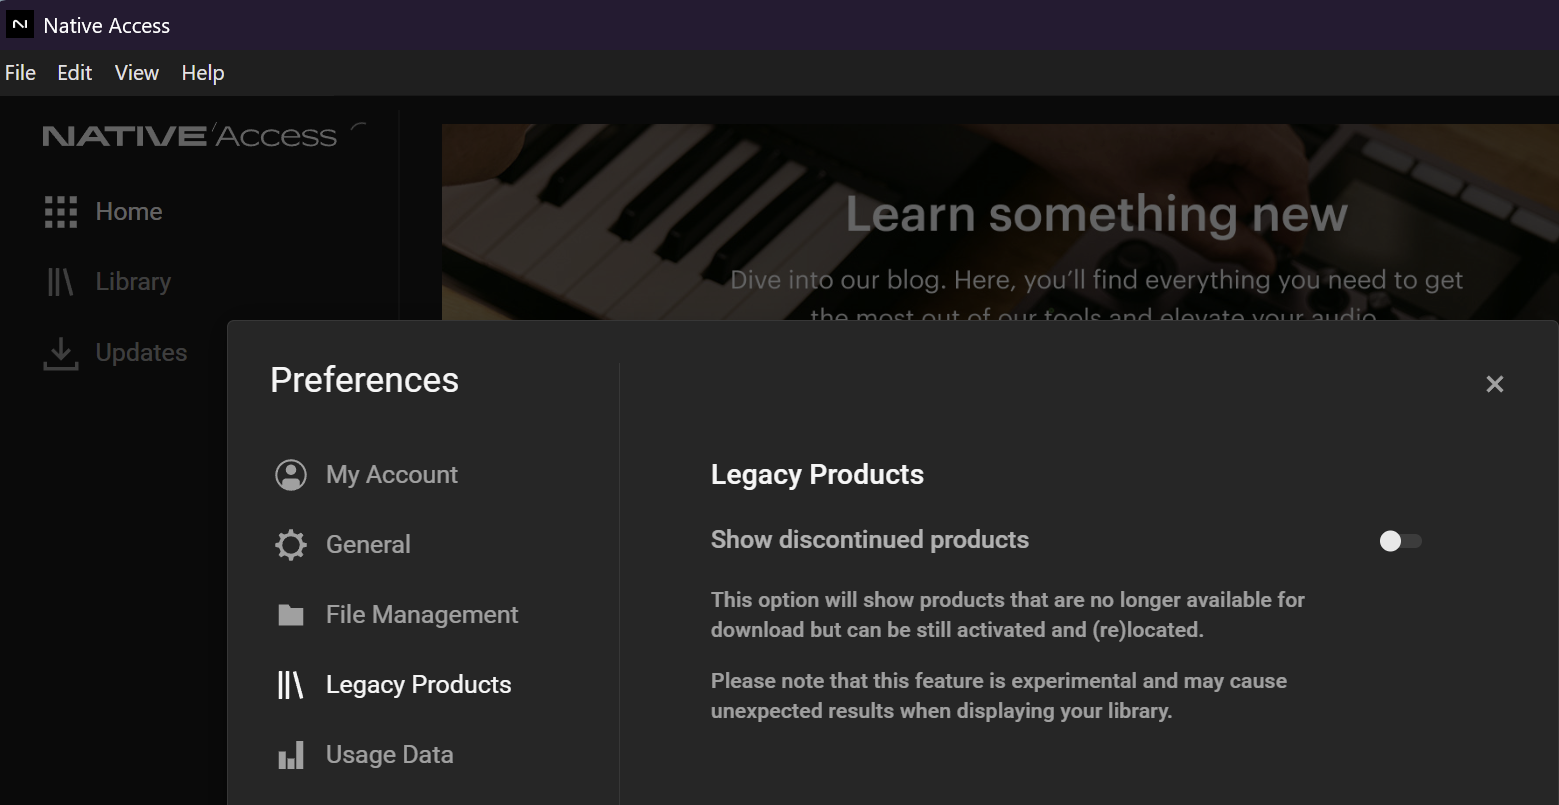The height and width of the screenshot is (805, 1559).
Task: Click the File Management folder icon
Action: click(x=291, y=615)
